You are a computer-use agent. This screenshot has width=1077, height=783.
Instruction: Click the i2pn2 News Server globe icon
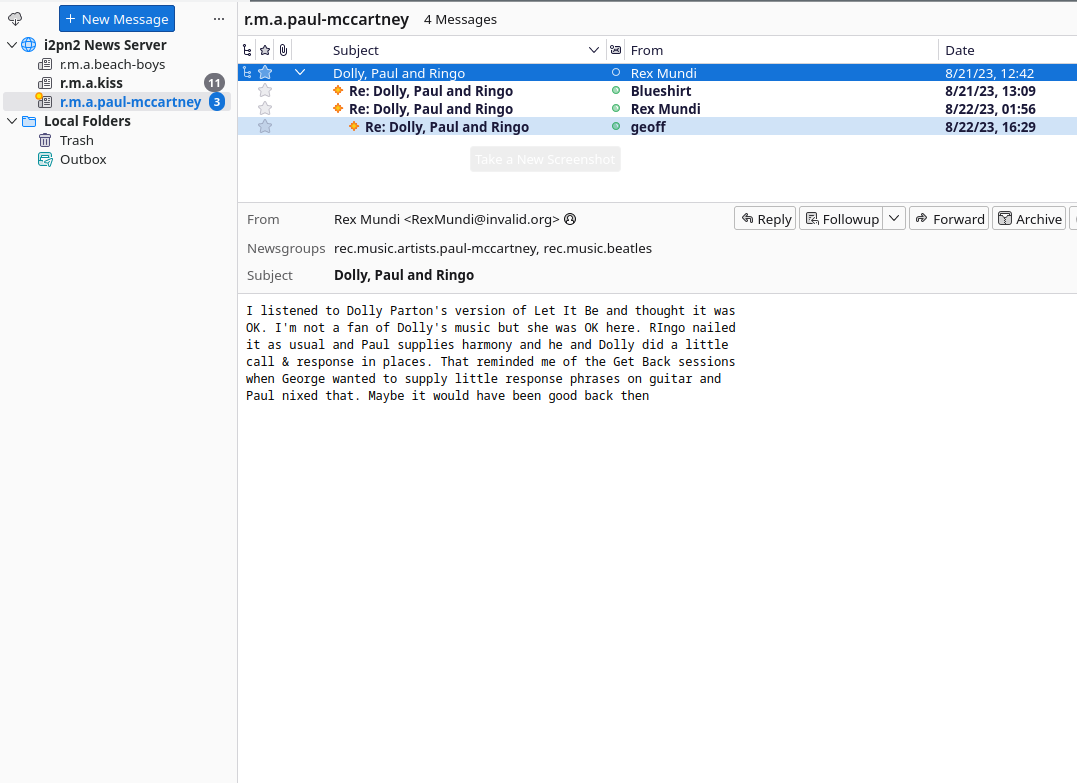pos(29,45)
